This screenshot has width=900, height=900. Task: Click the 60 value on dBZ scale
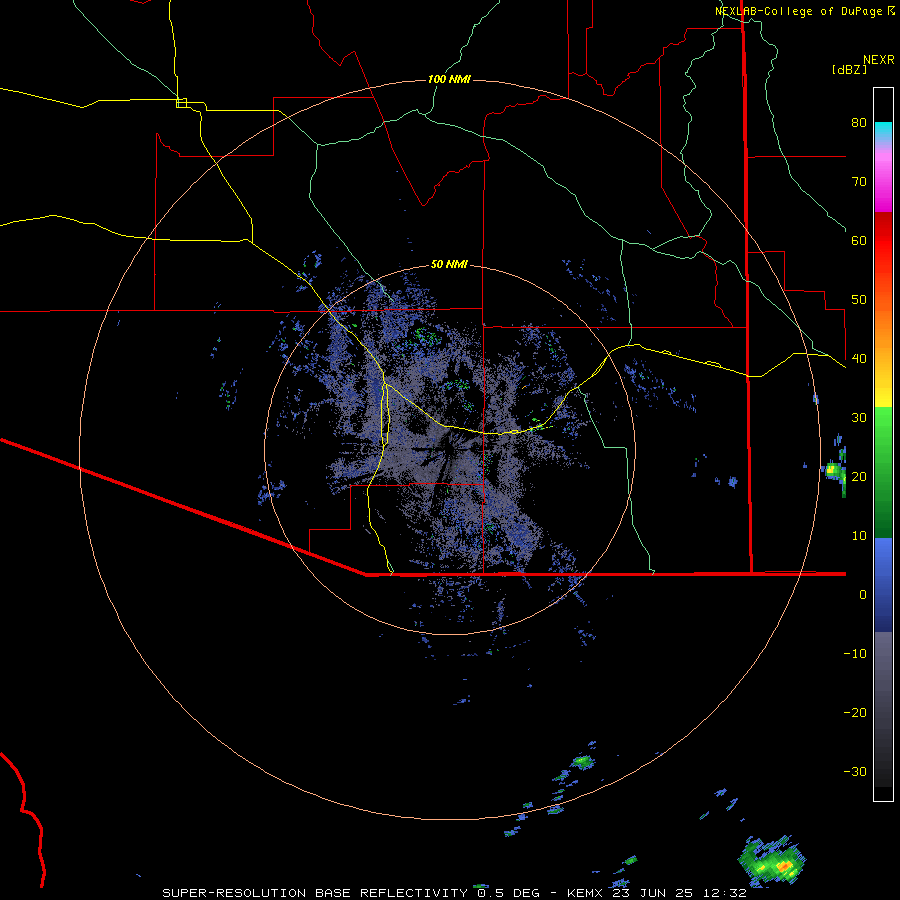(x=859, y=241)
